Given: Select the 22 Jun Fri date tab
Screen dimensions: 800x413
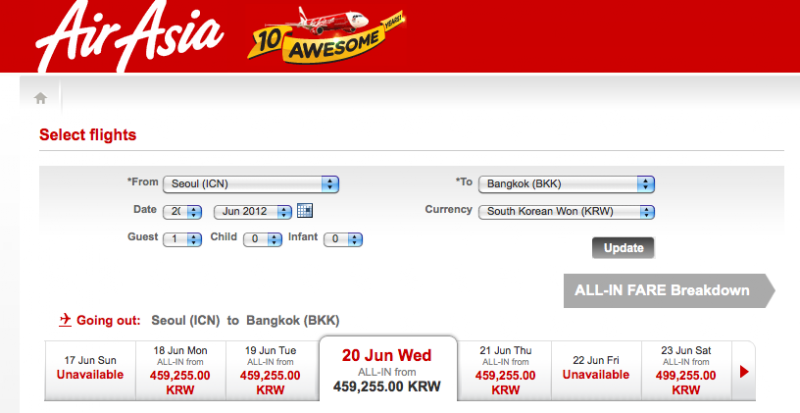Looking at the screenshot, I should 596,370.
